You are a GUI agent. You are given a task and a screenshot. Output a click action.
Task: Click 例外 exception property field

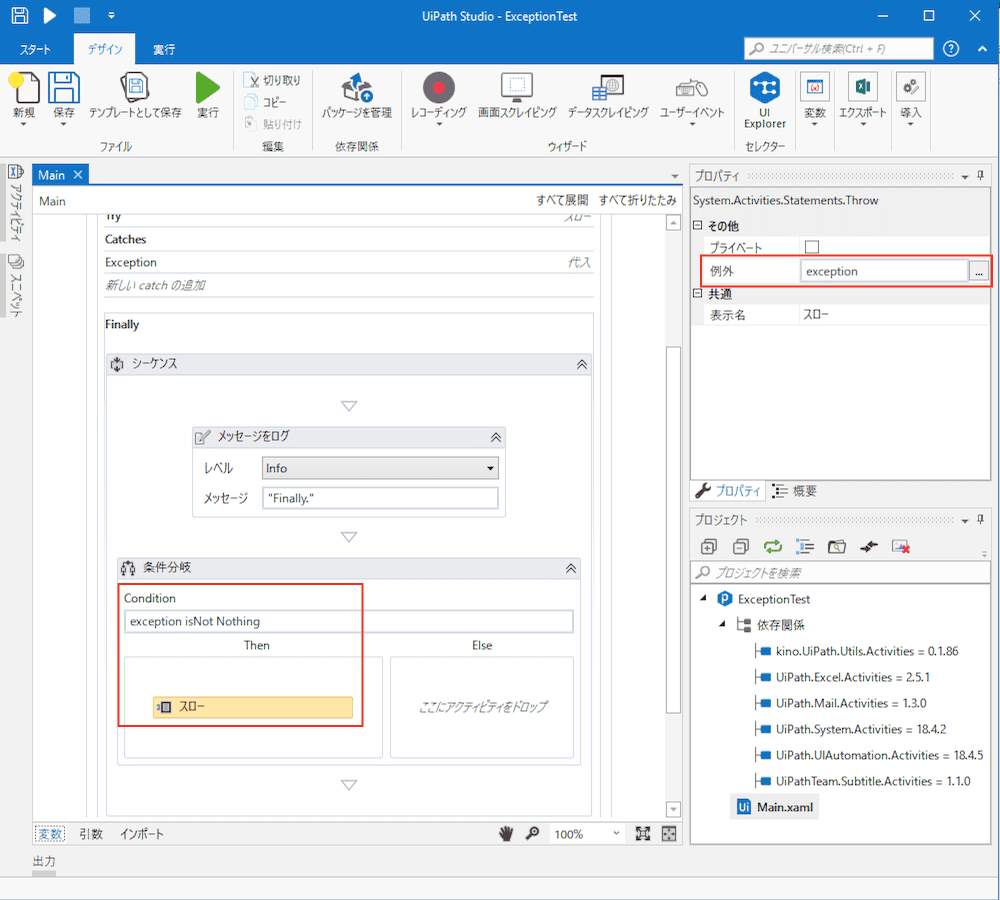tap(884, 271)
